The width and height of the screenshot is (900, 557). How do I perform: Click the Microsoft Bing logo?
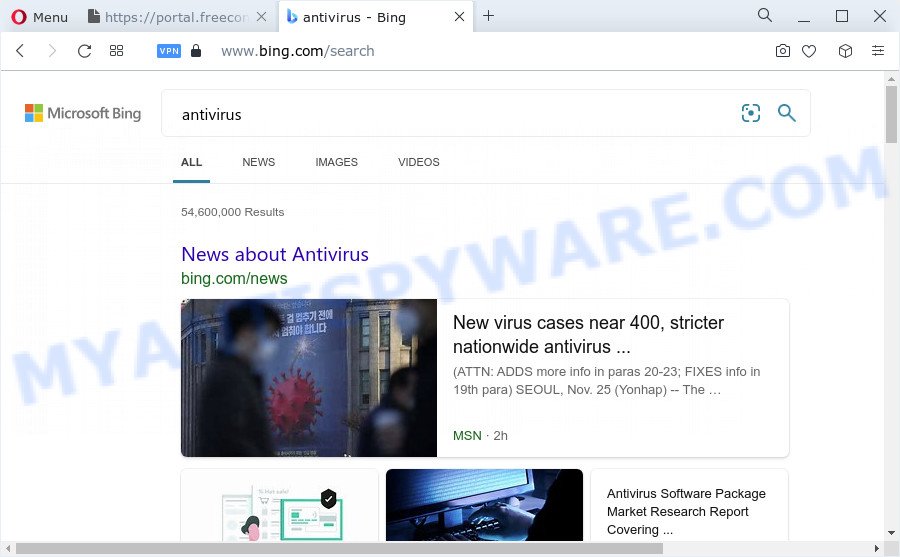click(83, 113)
